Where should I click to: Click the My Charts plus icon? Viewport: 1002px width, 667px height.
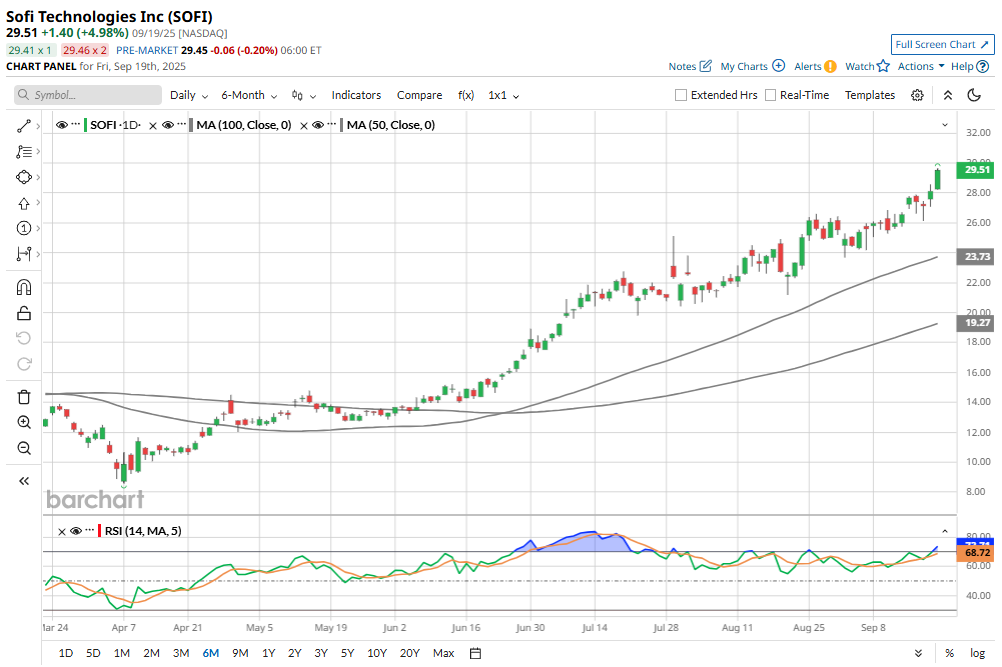(x=778, y=65)
